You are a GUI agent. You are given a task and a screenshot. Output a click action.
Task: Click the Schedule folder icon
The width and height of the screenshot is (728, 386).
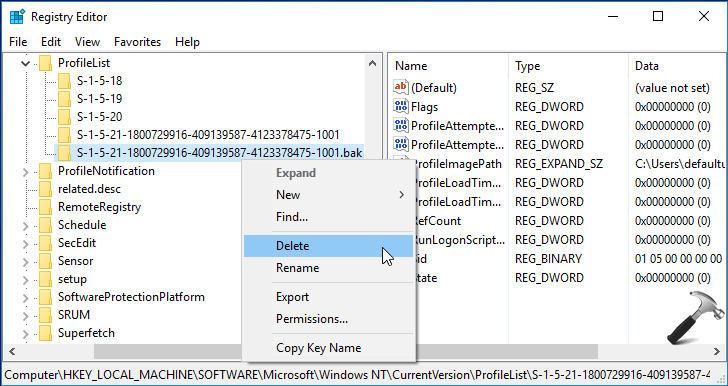pos(46,225)
